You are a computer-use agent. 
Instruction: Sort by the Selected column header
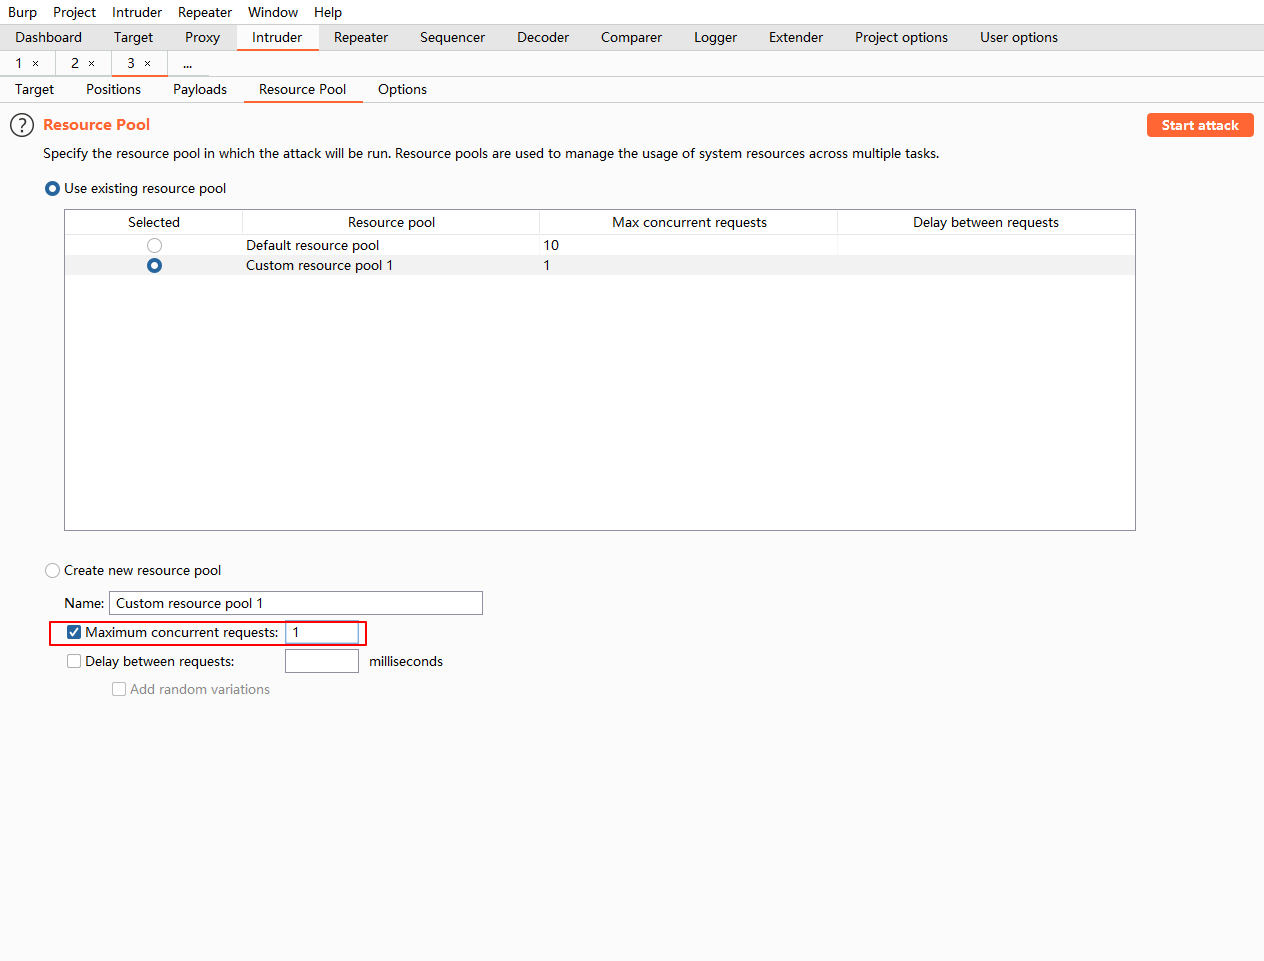coord(154,222)
